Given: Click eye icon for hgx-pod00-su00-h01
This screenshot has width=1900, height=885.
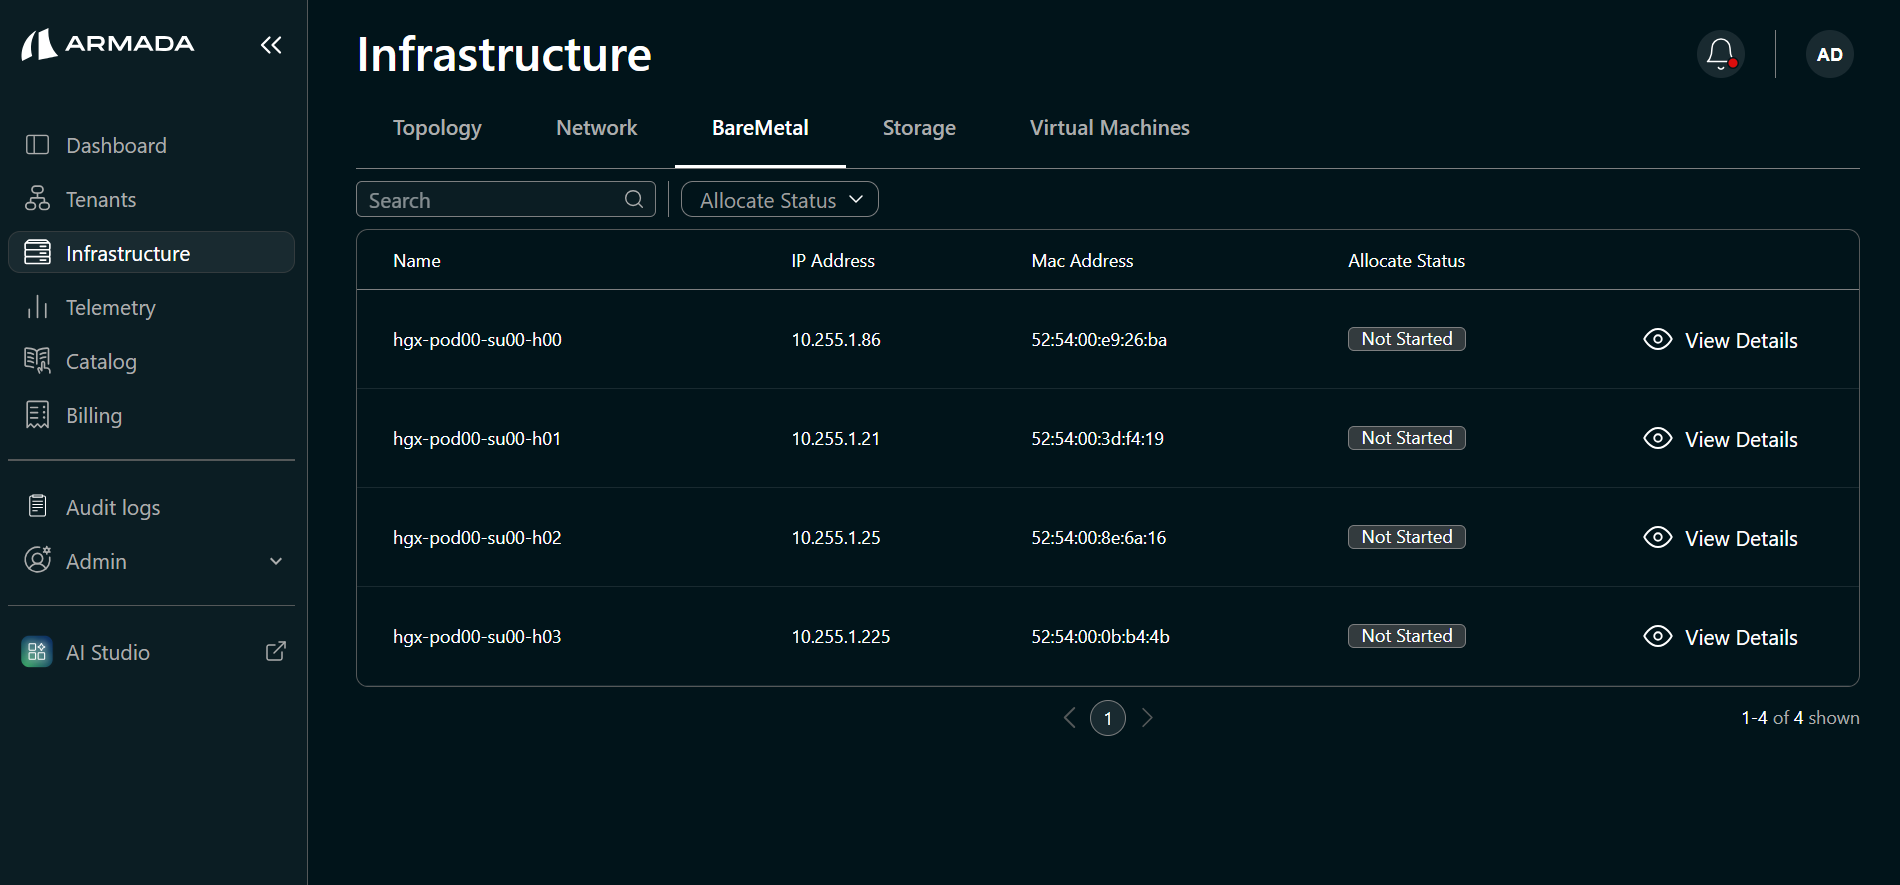Looking at the screenshot, I should tap(1658, 438).
